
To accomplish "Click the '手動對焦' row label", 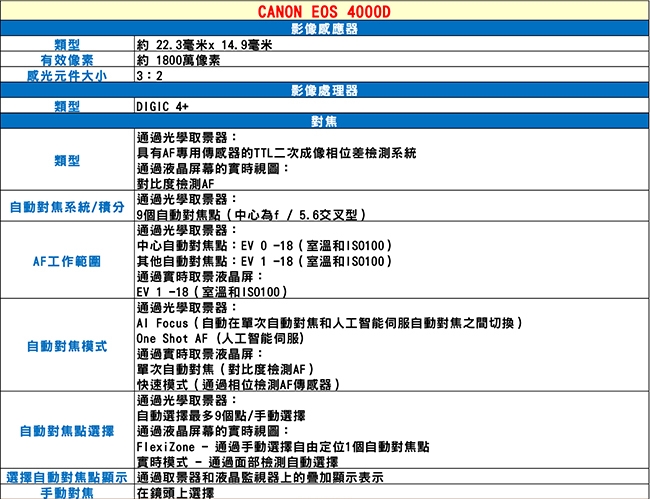I will pyautogui.click(x=67, y=493).
